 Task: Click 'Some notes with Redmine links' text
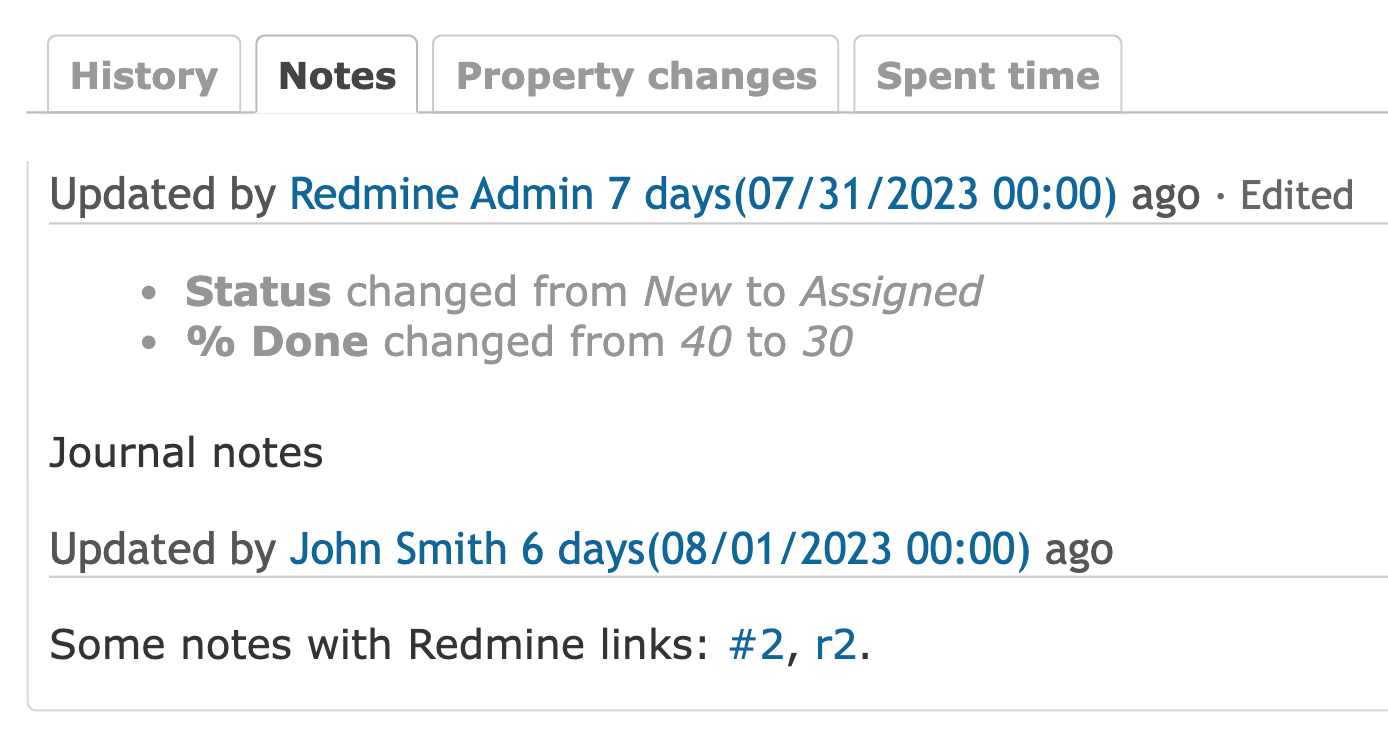click(380, 645)
